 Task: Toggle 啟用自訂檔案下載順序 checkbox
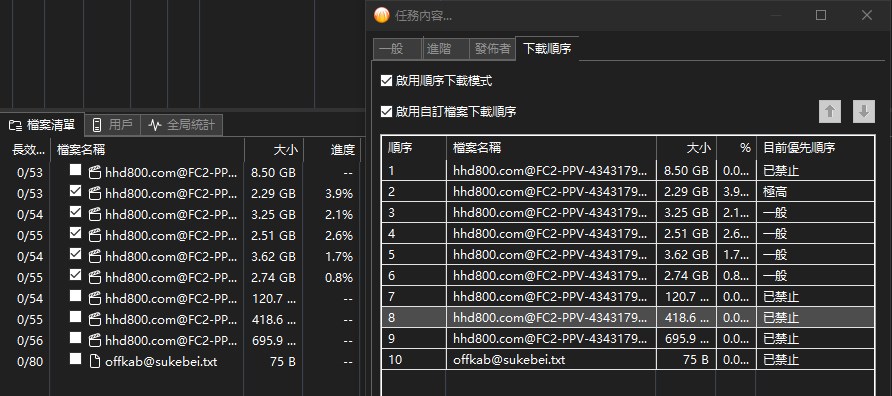click(387, 112)
